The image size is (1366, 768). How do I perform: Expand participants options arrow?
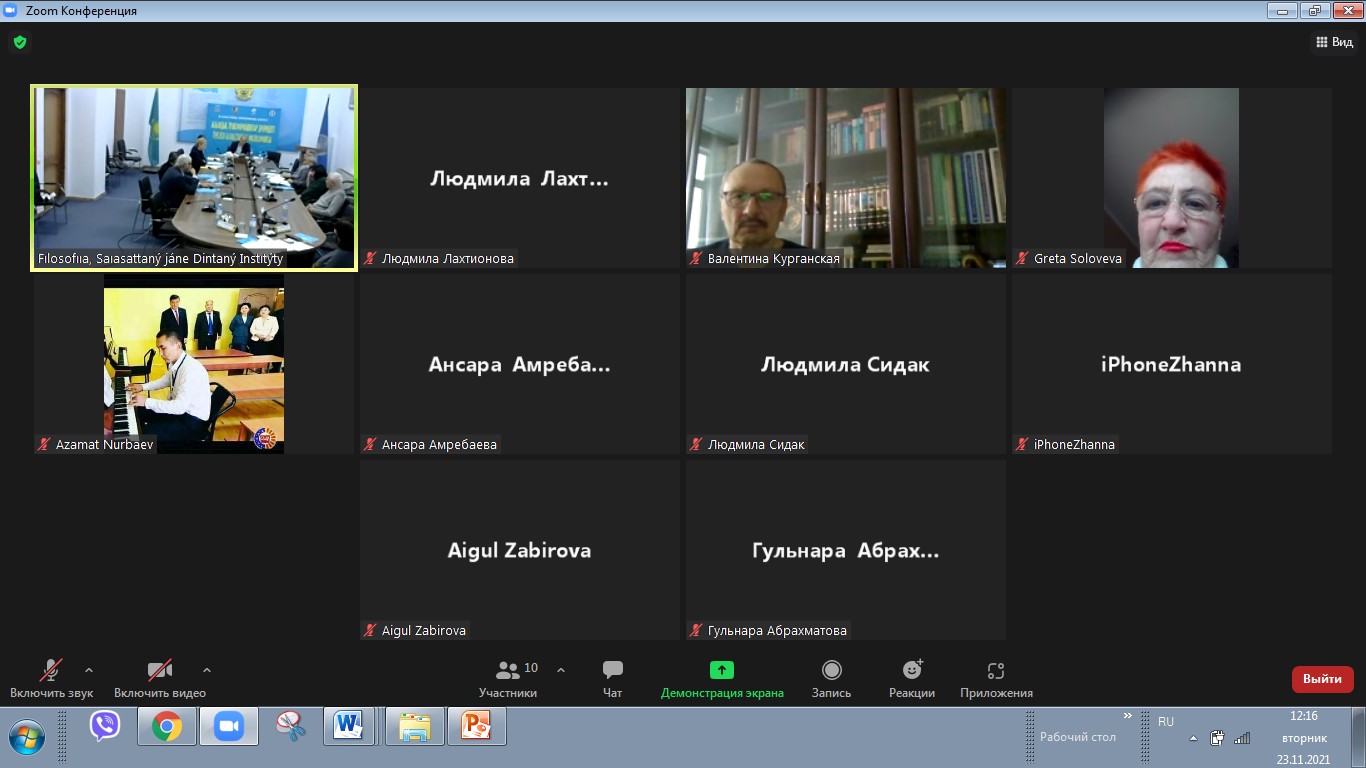[561, 670]
